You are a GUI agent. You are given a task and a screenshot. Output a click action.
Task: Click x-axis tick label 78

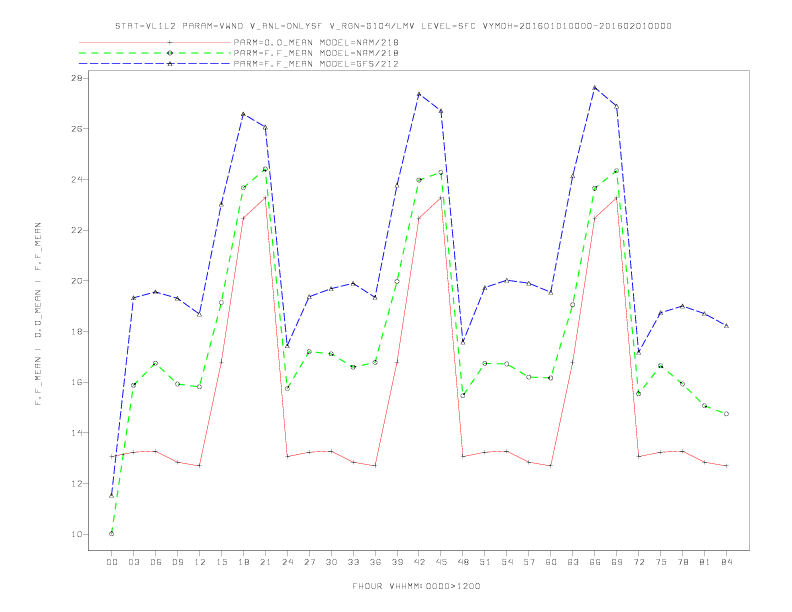coord(682,562)
